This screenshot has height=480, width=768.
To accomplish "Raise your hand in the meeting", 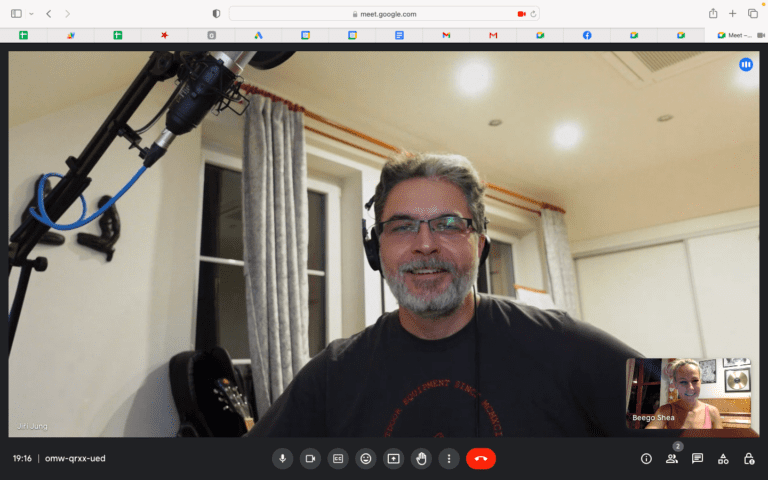I will pyautogui.click(x=422, y=458).
